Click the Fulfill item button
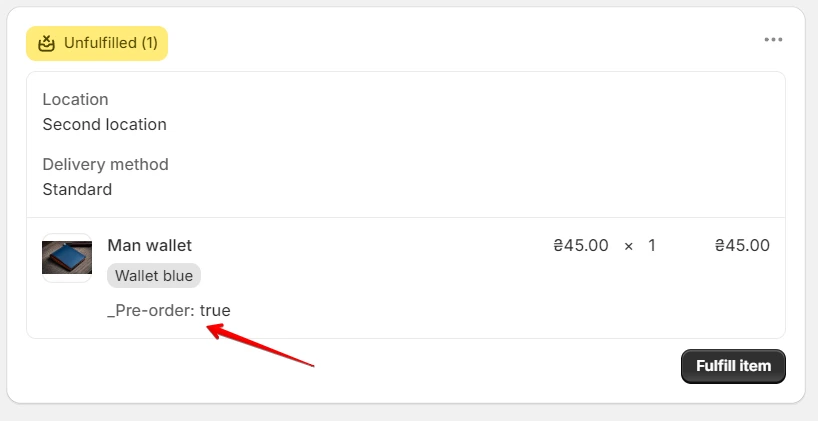The image size is (818, 421). (x=733, y=366)
